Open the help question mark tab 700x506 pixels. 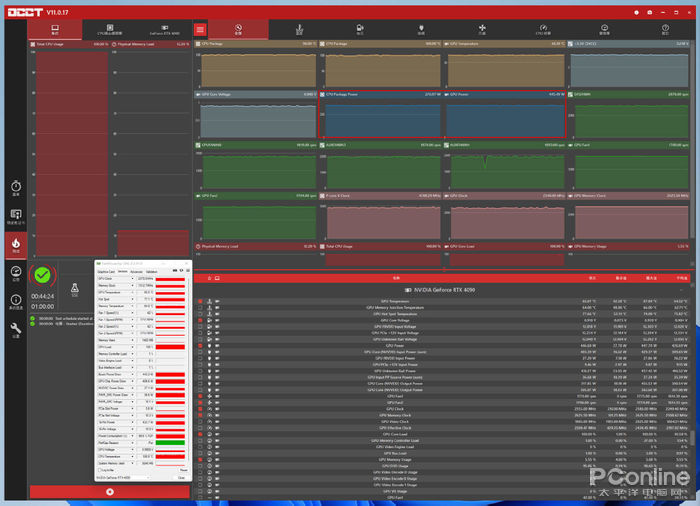[x=665, y=30]
